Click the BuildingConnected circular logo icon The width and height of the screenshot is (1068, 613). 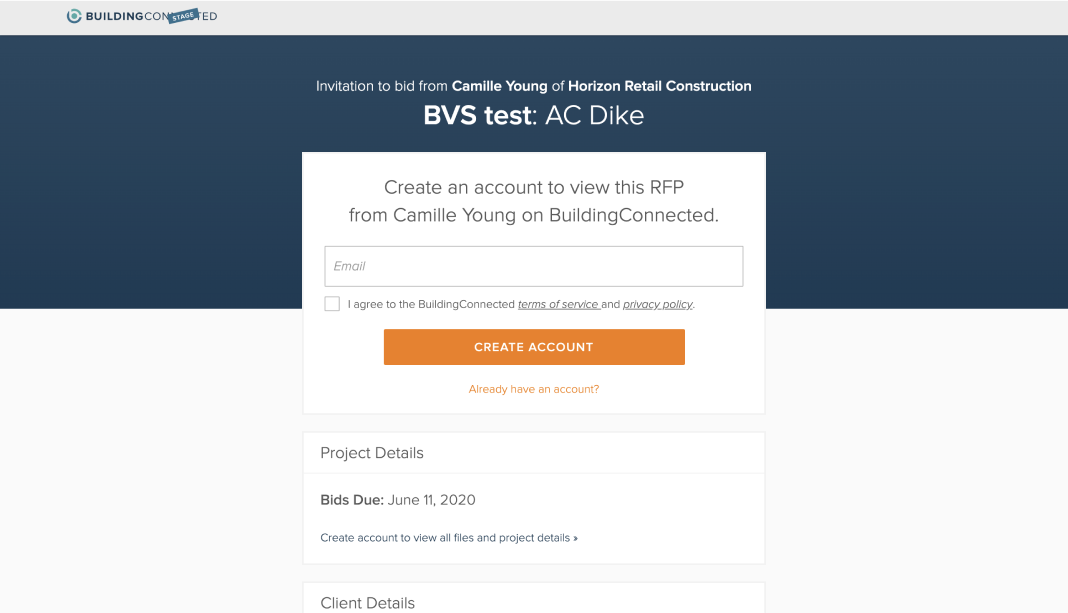(74, 16)
